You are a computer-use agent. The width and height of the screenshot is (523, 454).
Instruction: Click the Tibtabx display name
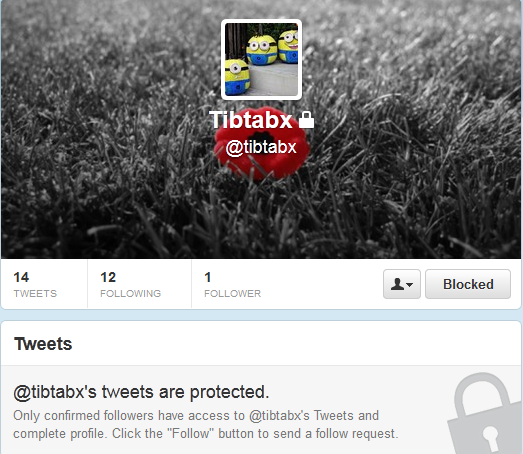250,120
